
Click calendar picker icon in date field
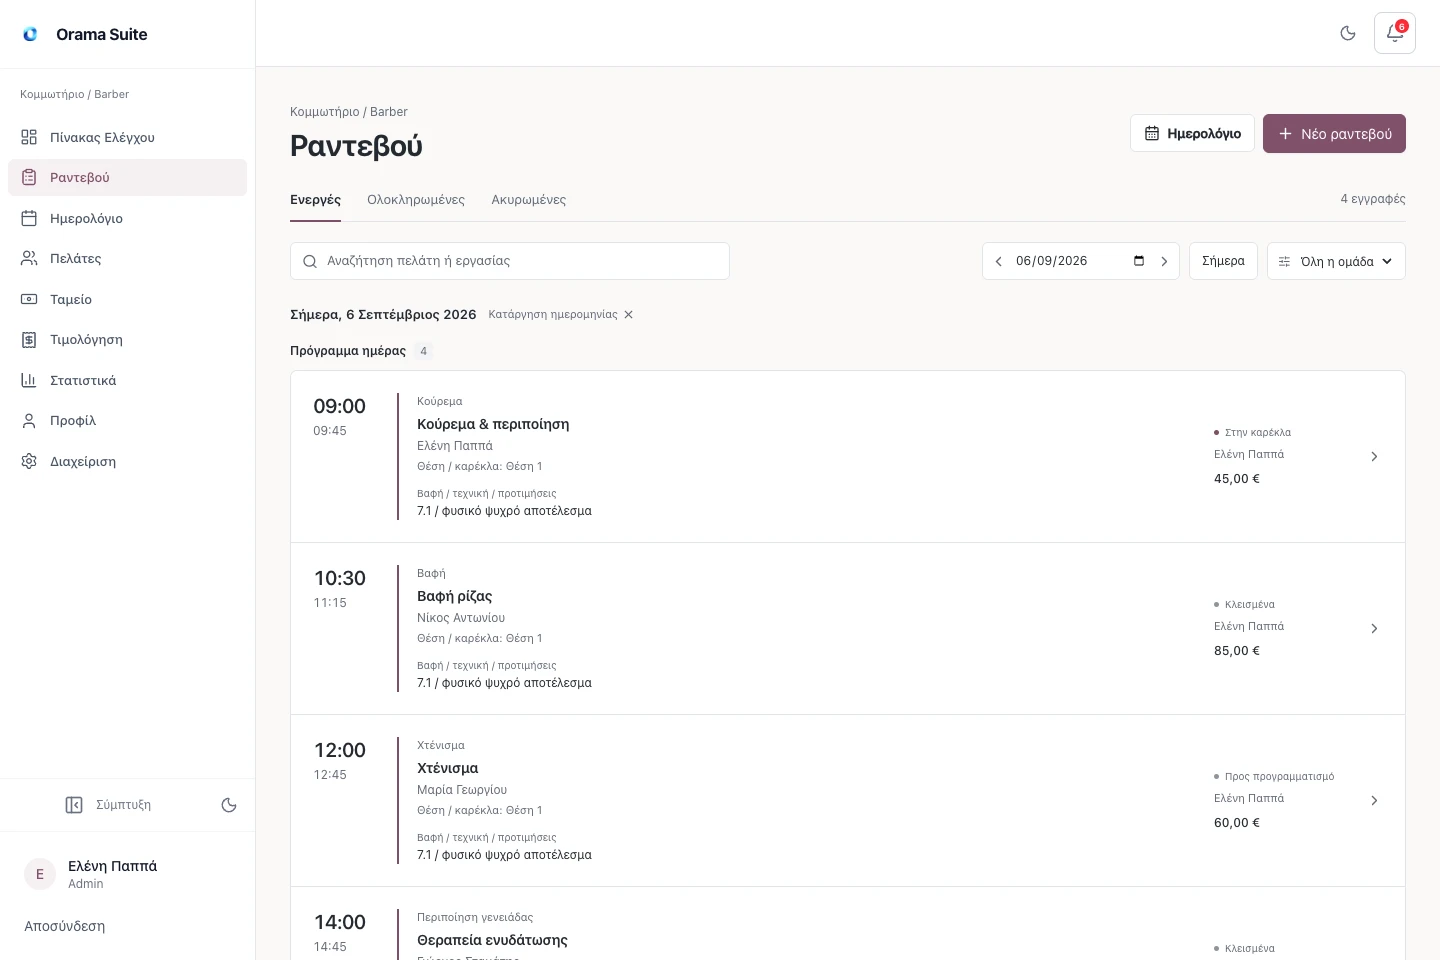click(1138, 261)
